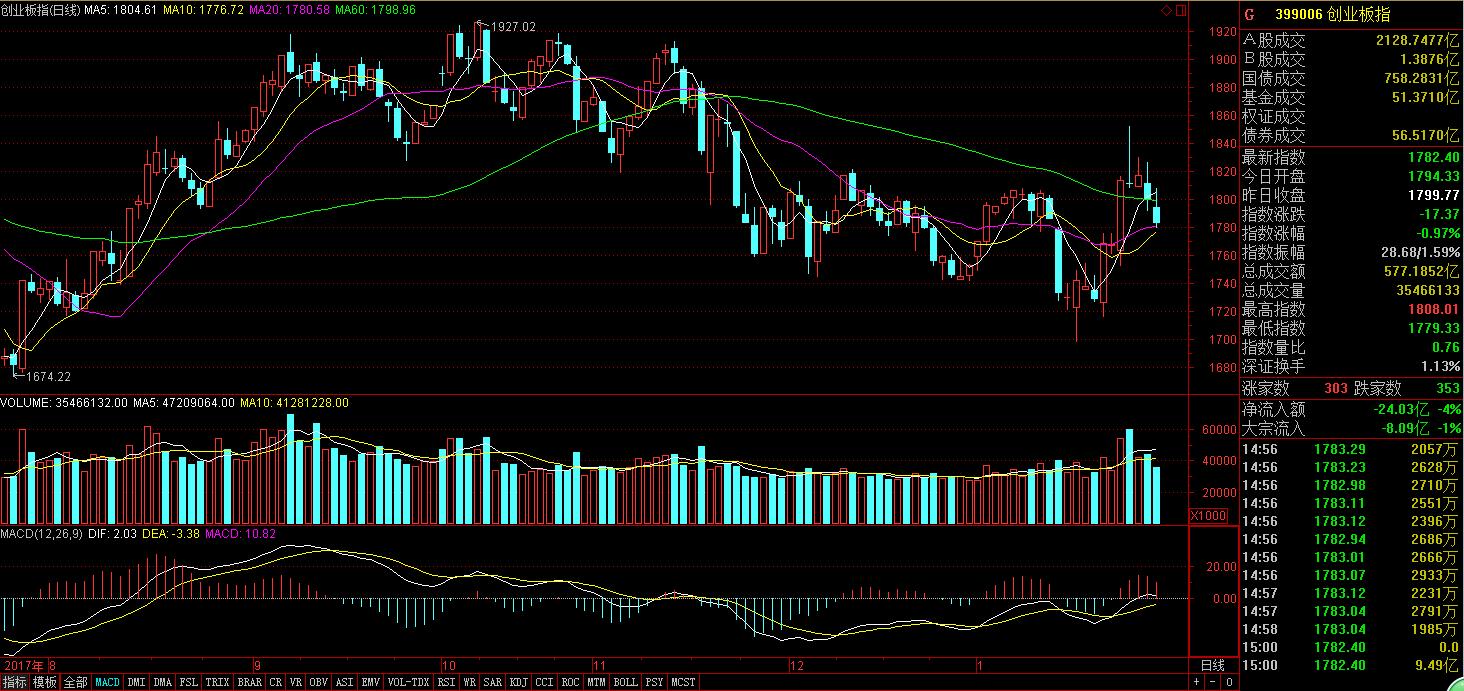
Task: Select the BRAR indicator tab
Action: (249, 682)
